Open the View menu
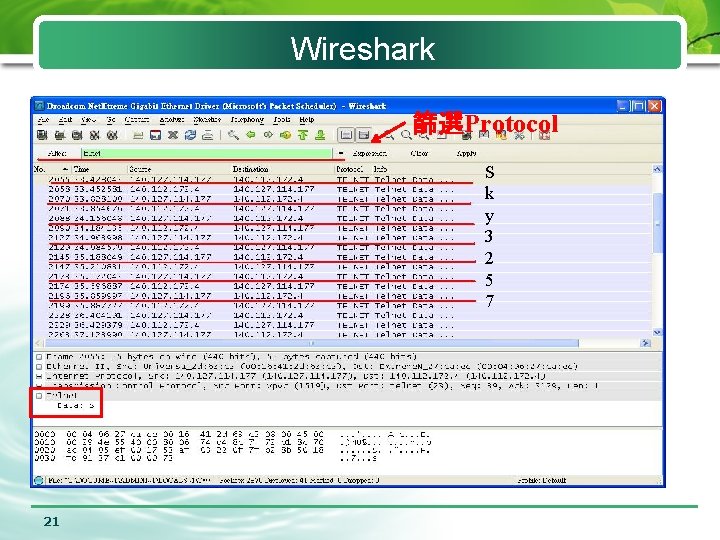Image resolution: width=720 pixels, height=540 pixels. tap(88, 119)
